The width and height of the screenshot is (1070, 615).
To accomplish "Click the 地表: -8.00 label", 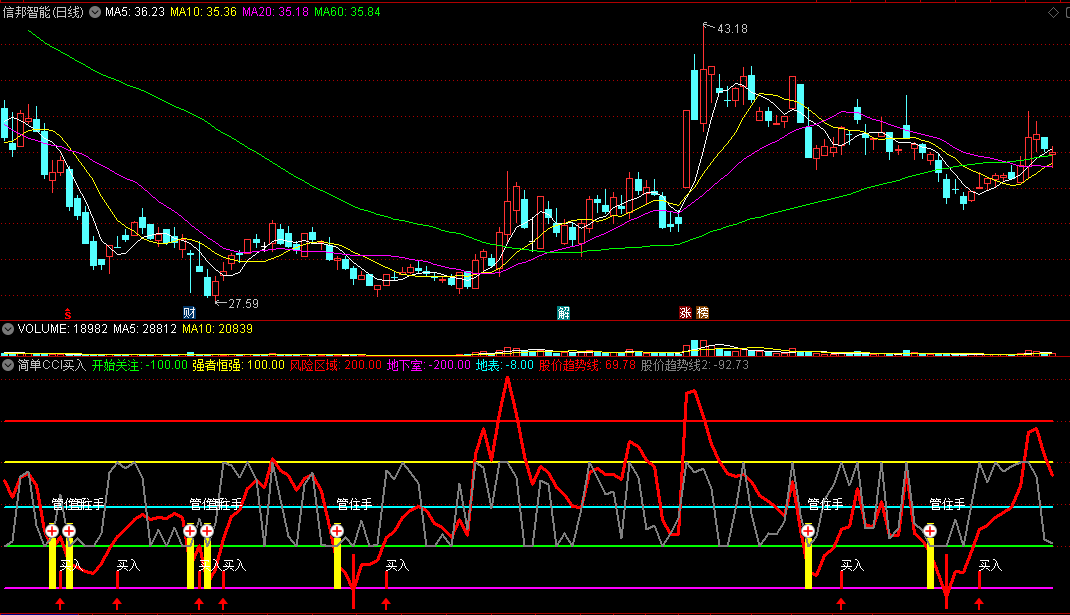I will pos(504,365).
